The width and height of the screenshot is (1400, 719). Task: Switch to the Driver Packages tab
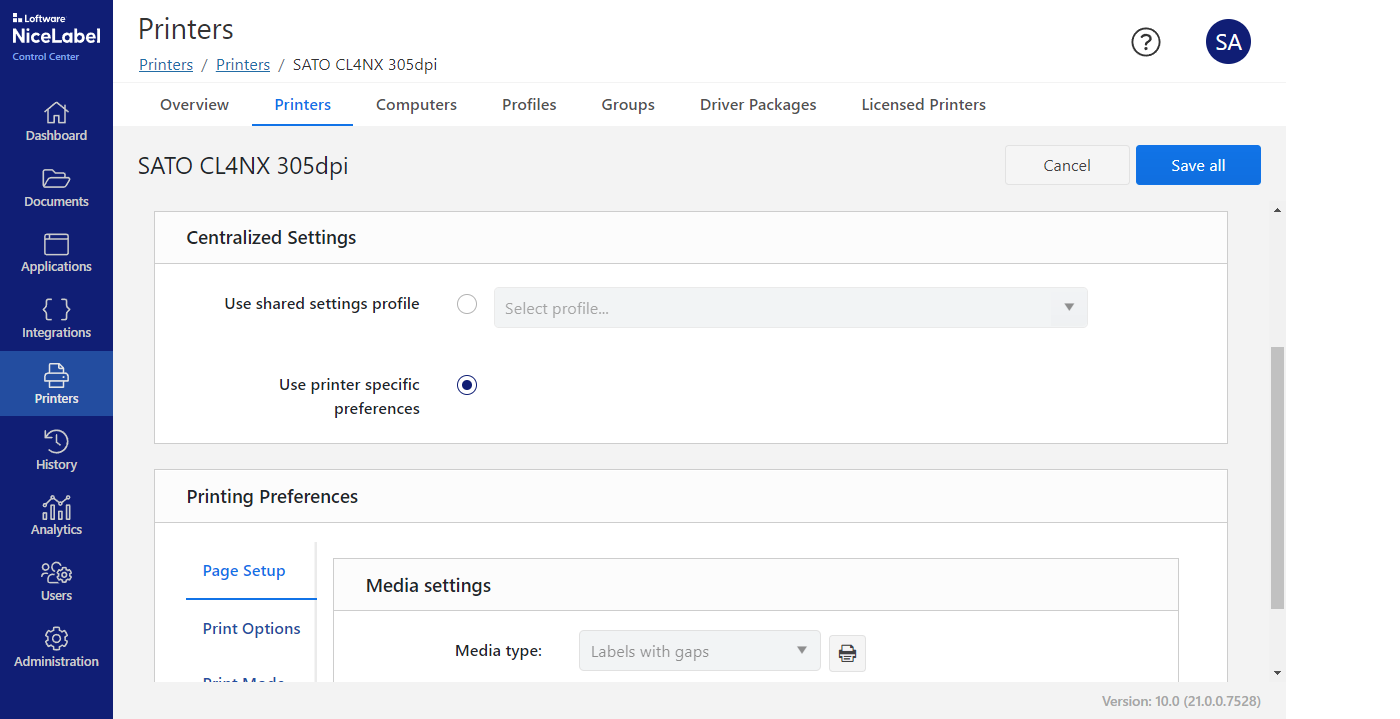coord(758,104)
